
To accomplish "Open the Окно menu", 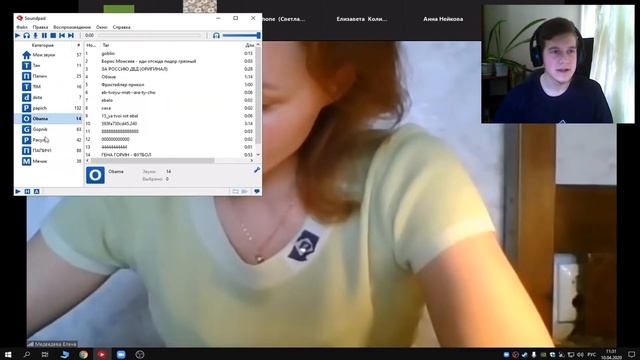I will pyautogui.click(x=102, y=27).
